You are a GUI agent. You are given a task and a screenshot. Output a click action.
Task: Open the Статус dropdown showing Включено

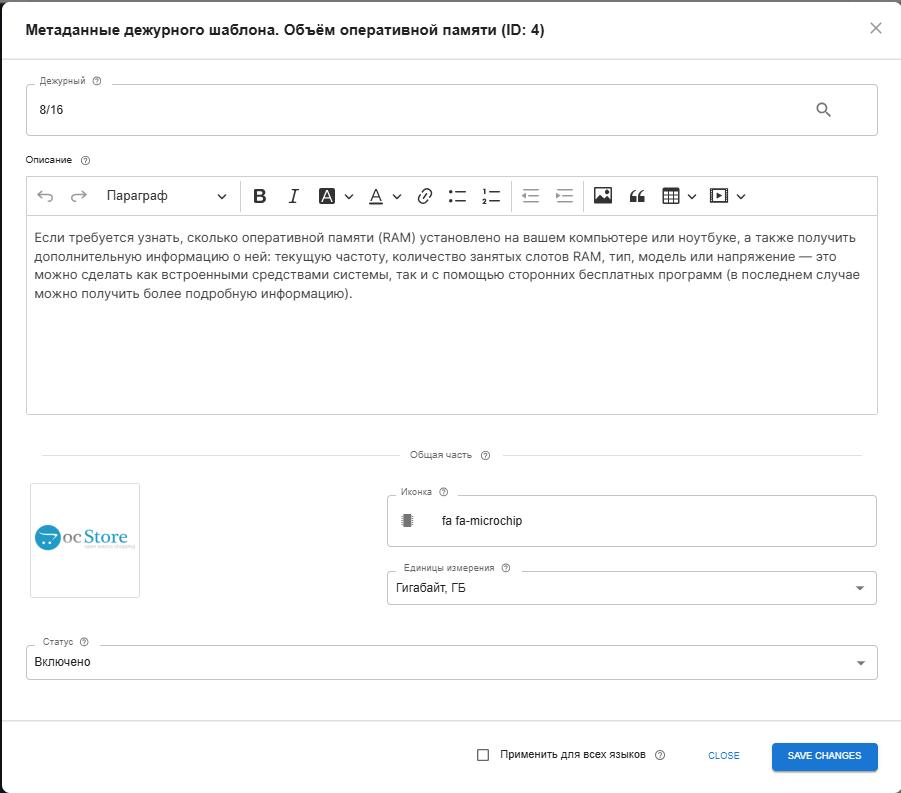tap(860, 661)
